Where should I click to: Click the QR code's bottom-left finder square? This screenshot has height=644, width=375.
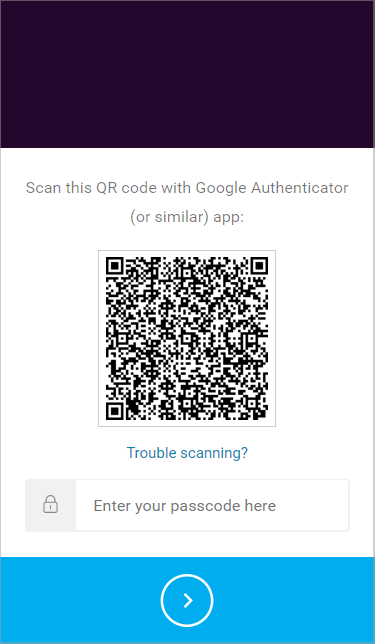point(115,410)
